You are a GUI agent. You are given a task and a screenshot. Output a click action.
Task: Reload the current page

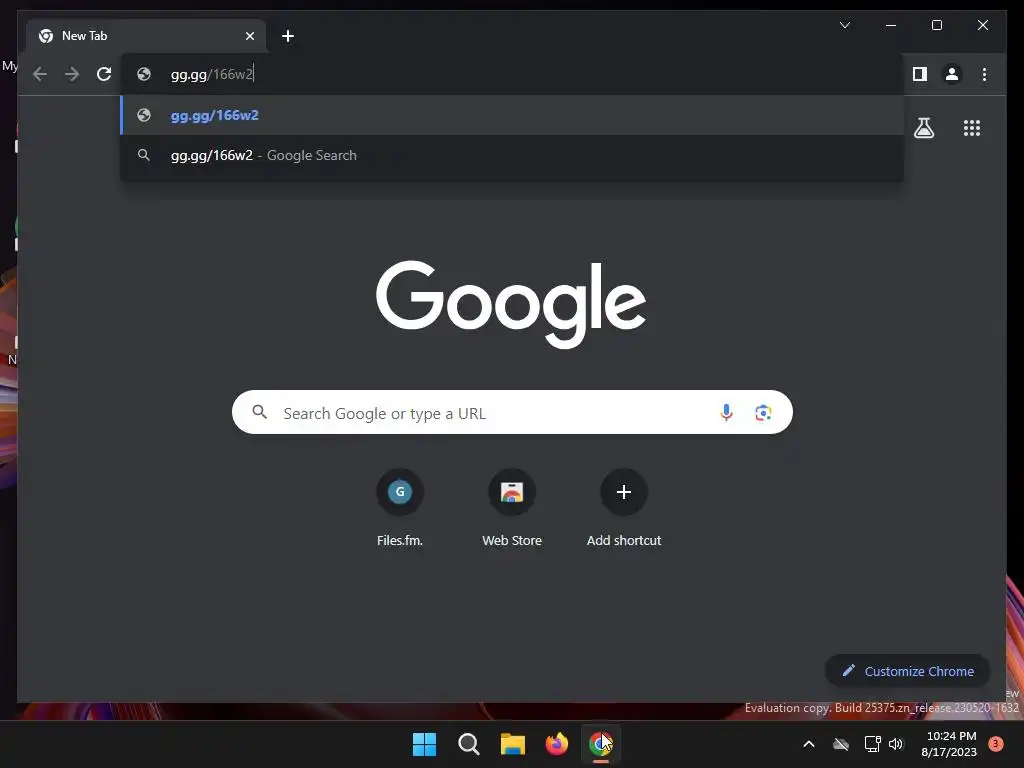coord(104,74)
